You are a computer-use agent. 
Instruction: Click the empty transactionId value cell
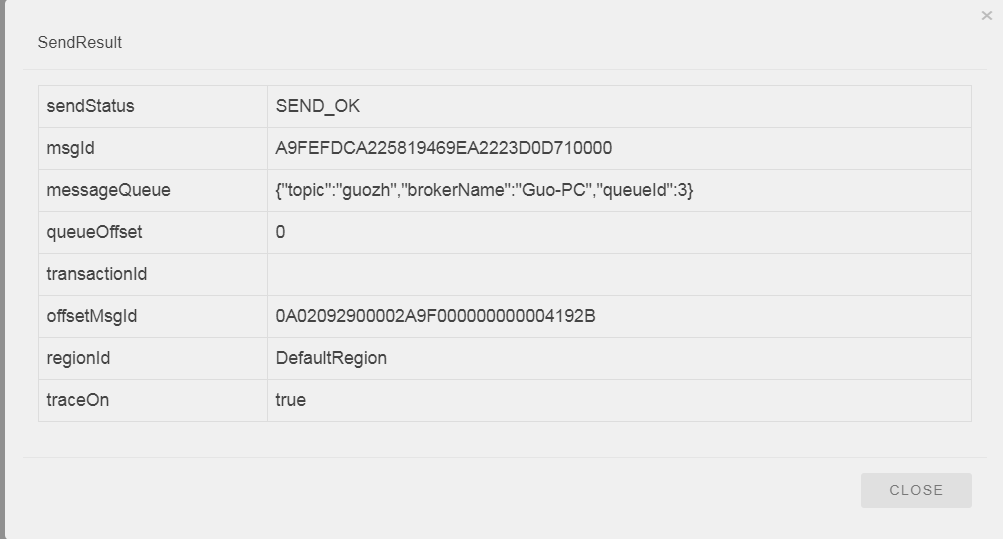click(x=619, y=274)
